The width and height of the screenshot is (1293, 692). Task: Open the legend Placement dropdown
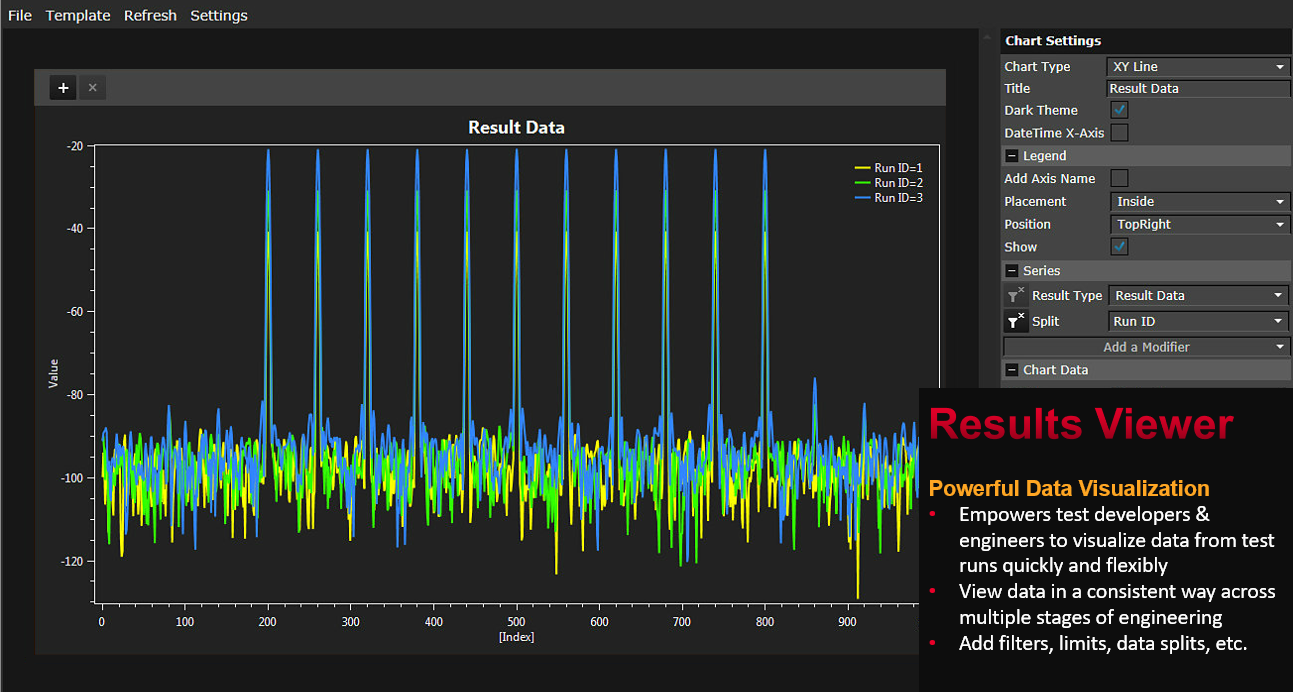1198,201
